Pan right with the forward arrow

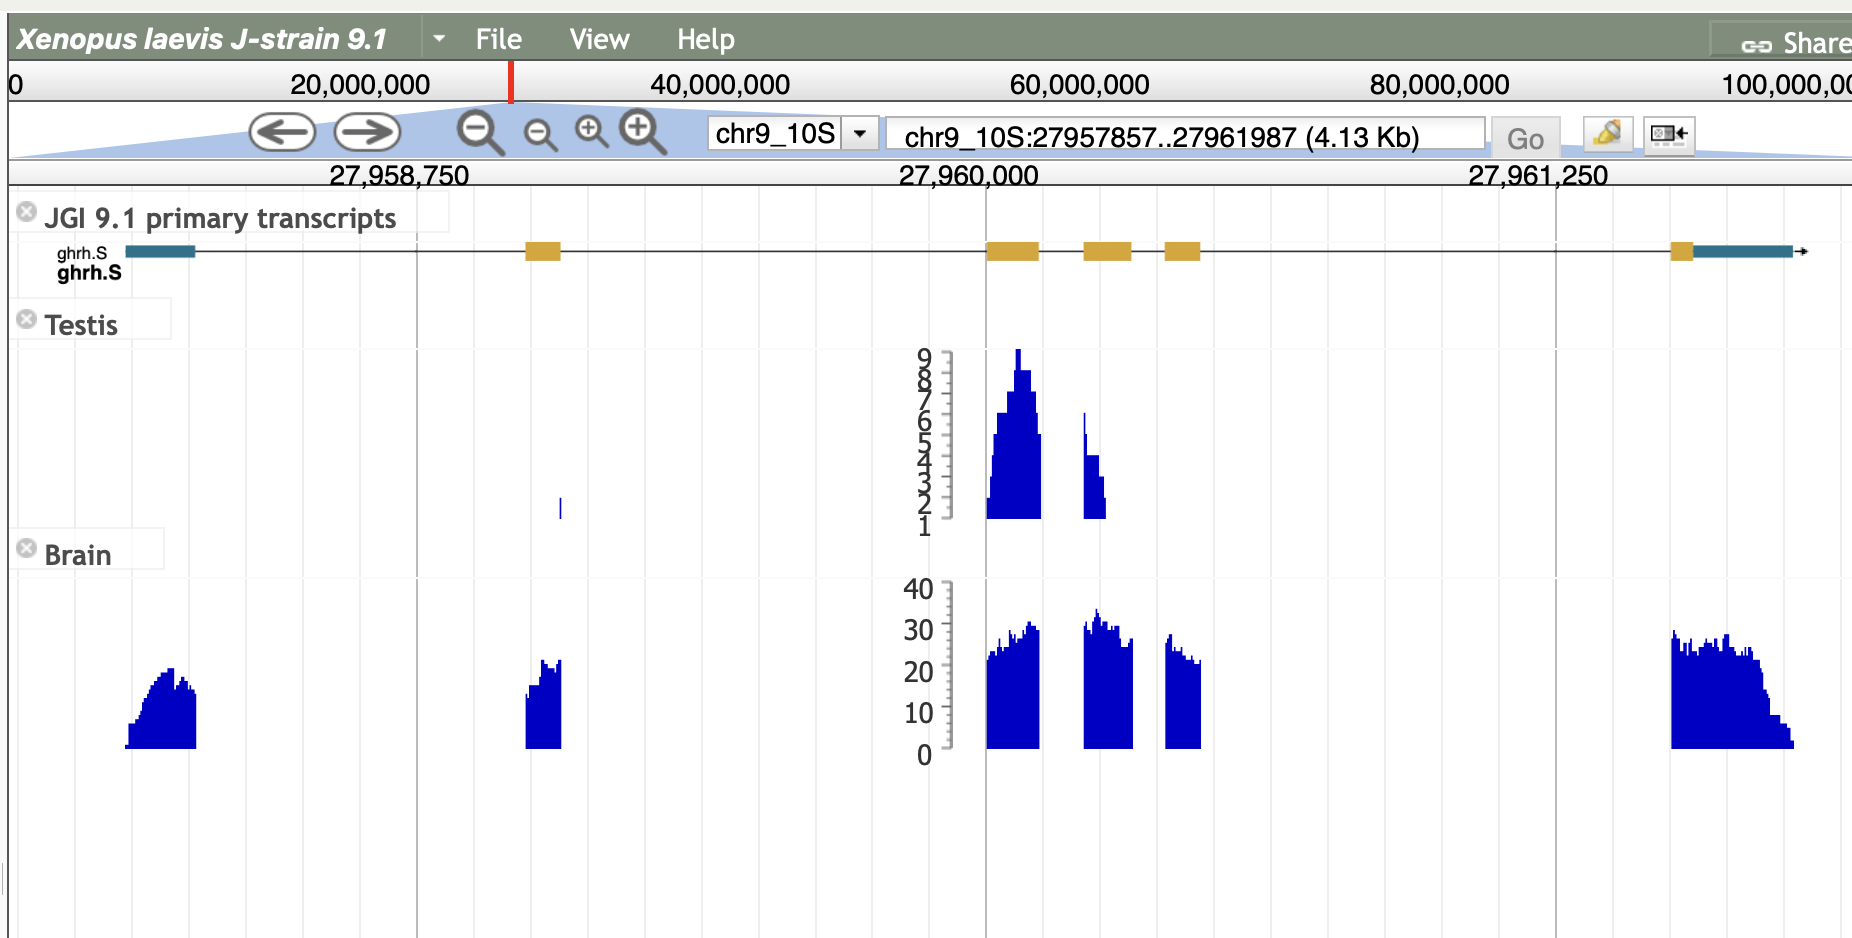tap(367, 132)
